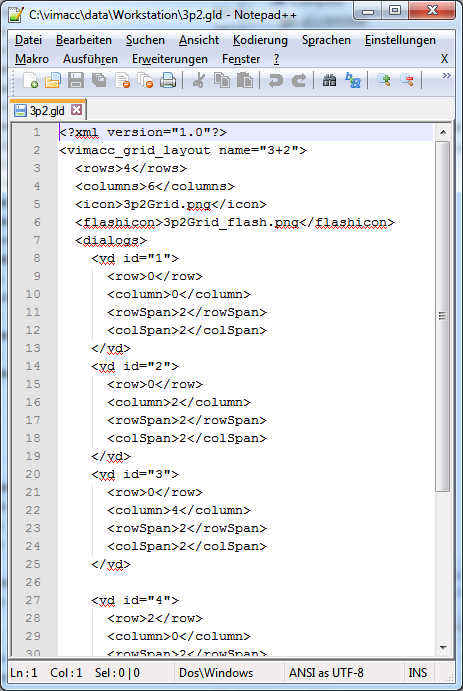Viewport: 463px width, 691px height.
Task: Open Find with the binoculars icon
Action: [329, 81]
